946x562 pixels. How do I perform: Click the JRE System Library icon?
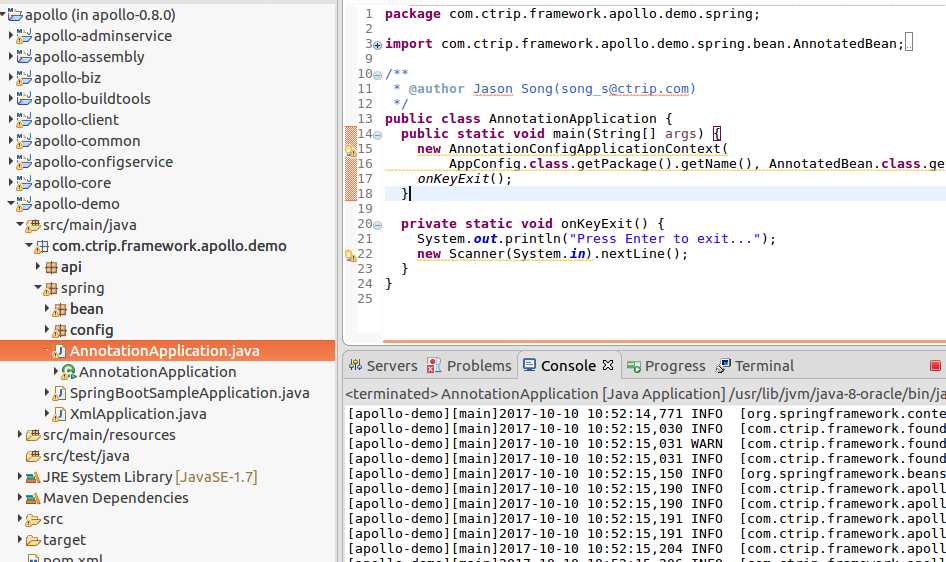pos(33,478)
